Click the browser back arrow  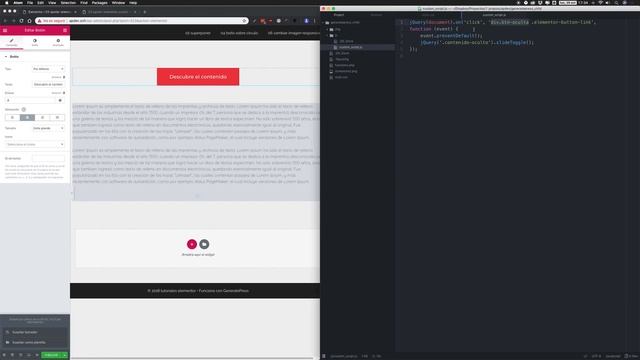[x=5, y=20]
